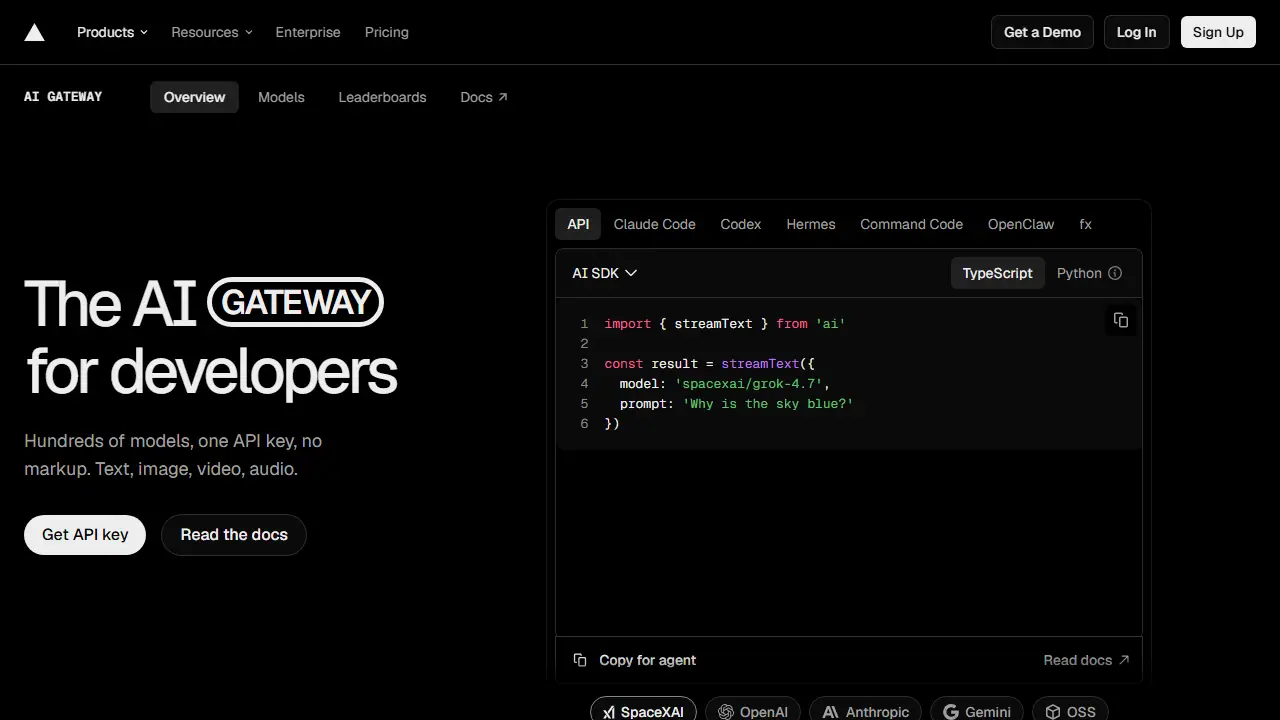Click the info icon beside Python
Viewport: 1280px width, 720px height.
[1115, 273]
